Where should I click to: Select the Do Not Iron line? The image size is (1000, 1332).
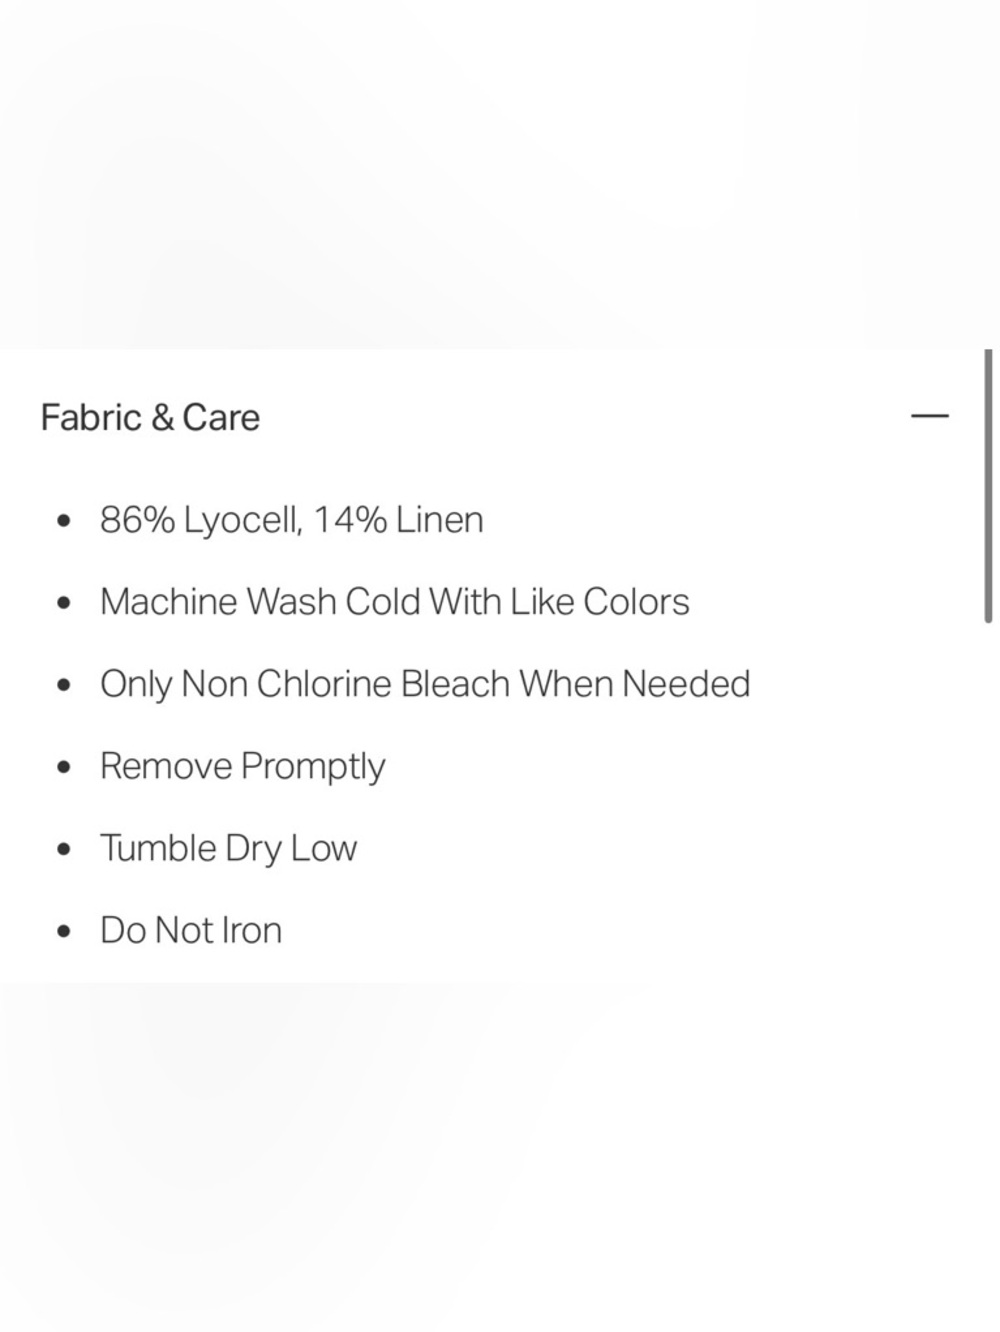click(191, 930)
